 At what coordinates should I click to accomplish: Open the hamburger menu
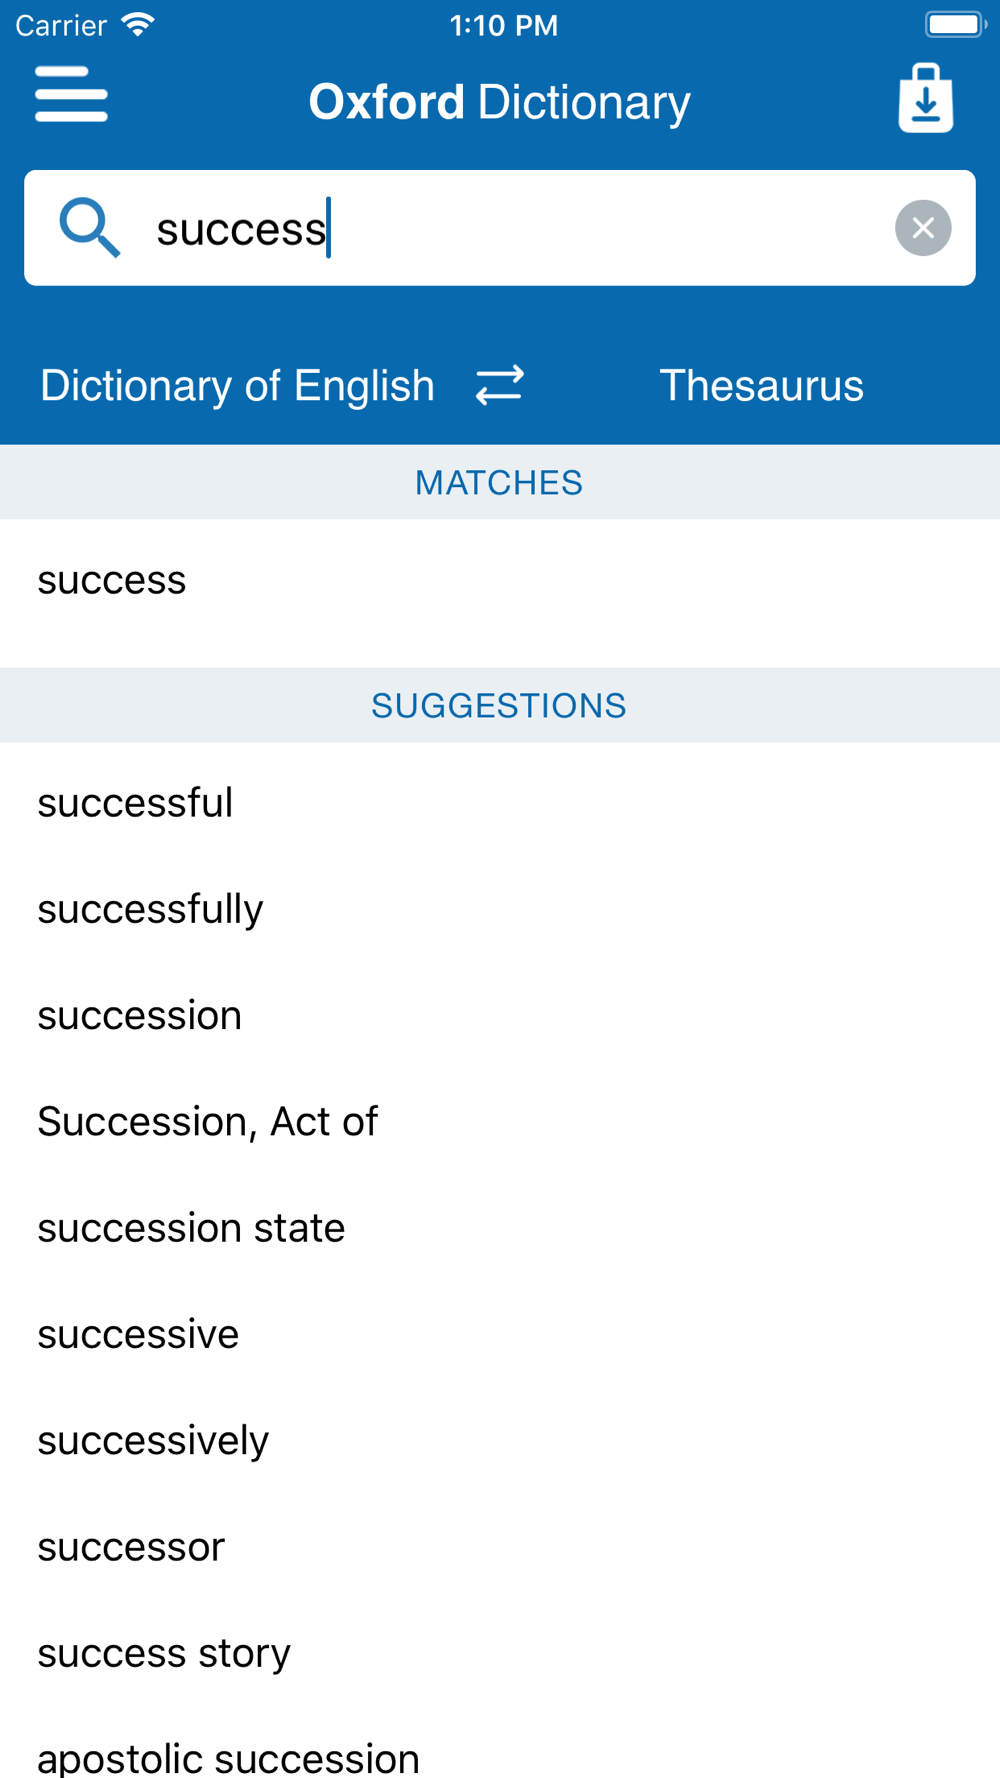71,95
